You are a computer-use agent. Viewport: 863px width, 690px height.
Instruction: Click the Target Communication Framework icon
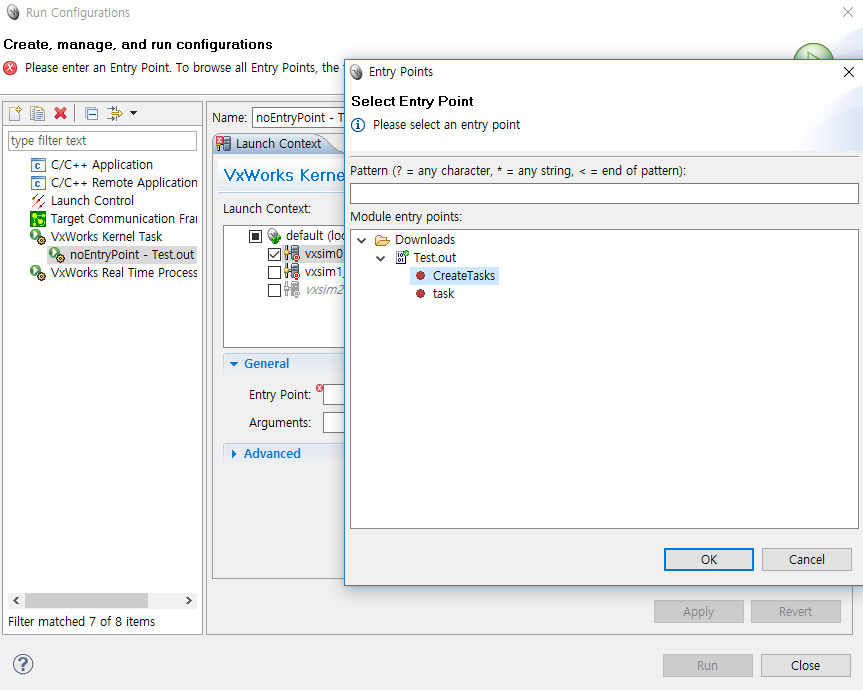pos(38,219)
